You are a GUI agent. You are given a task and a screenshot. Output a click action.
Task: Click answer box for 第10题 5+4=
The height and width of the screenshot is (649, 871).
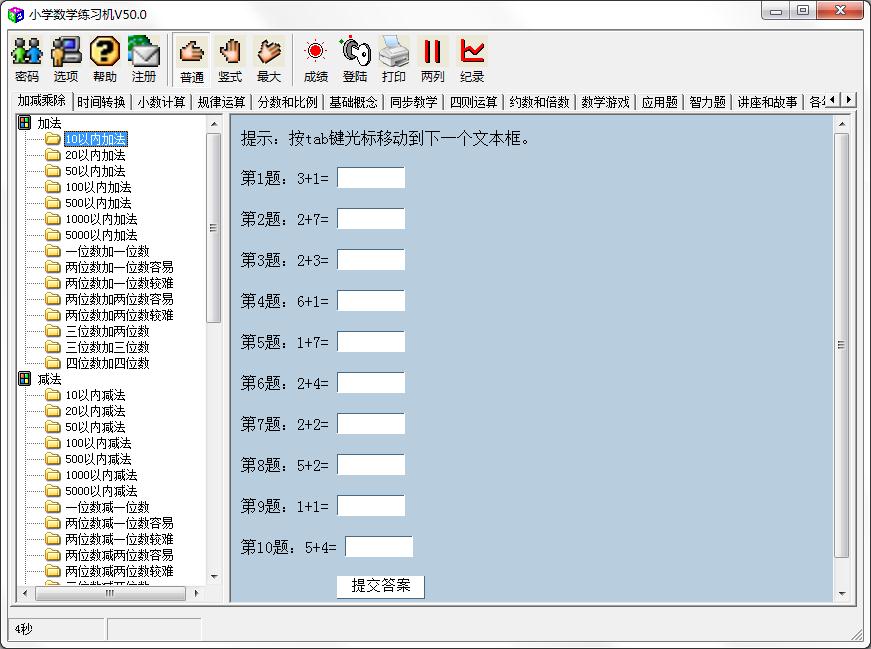click(x=379, y=547)
